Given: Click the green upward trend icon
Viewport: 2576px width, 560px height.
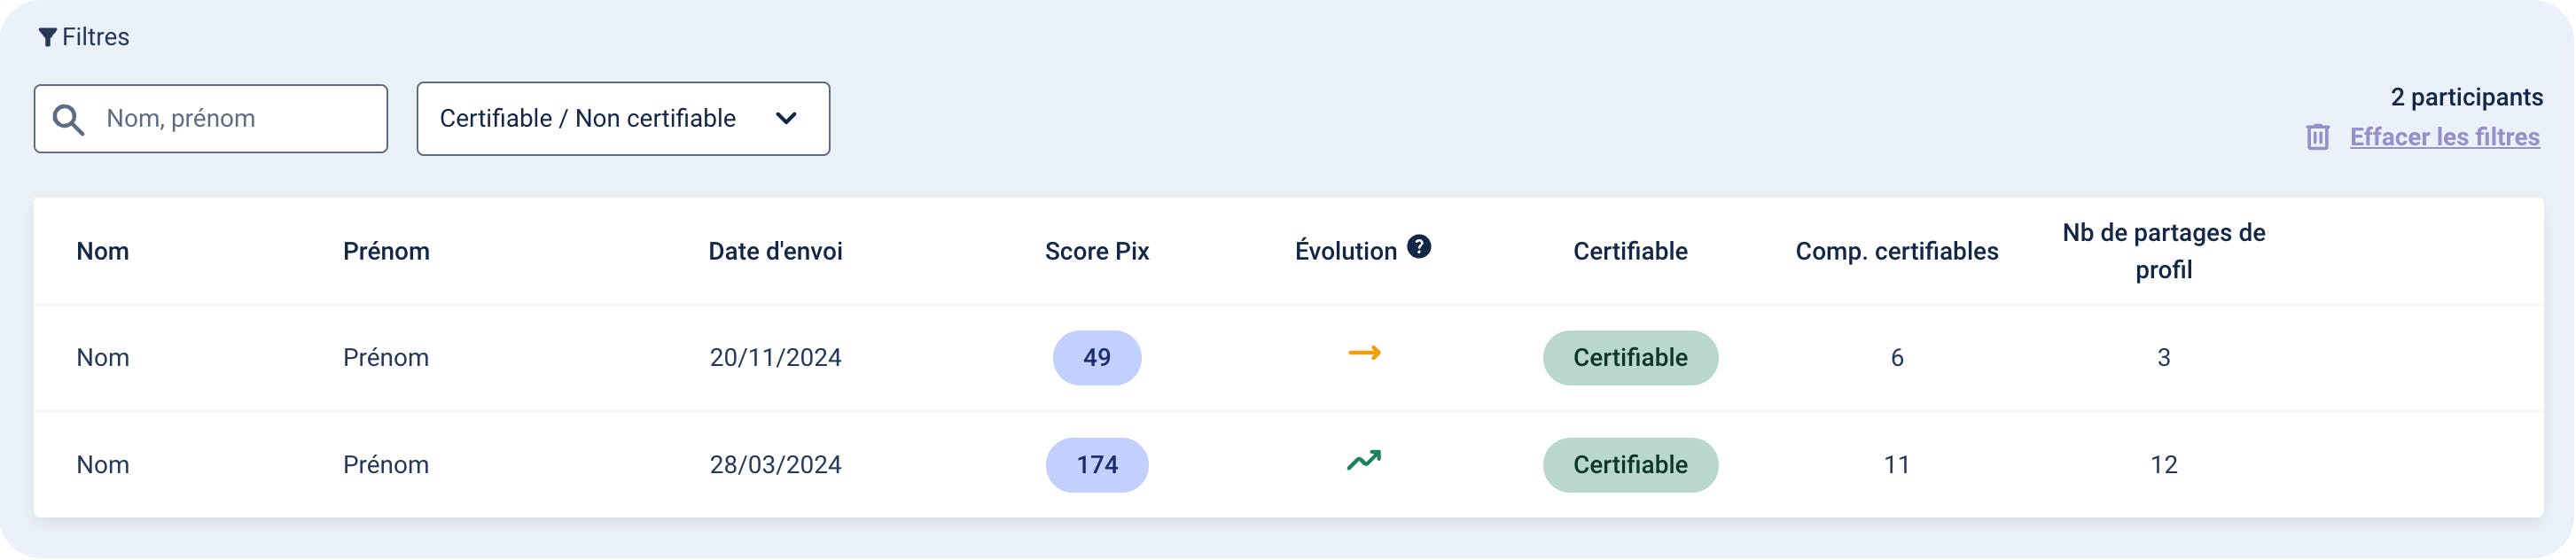Looking at the screenshot, I should pyautogui.click(x=1364, y=460).
